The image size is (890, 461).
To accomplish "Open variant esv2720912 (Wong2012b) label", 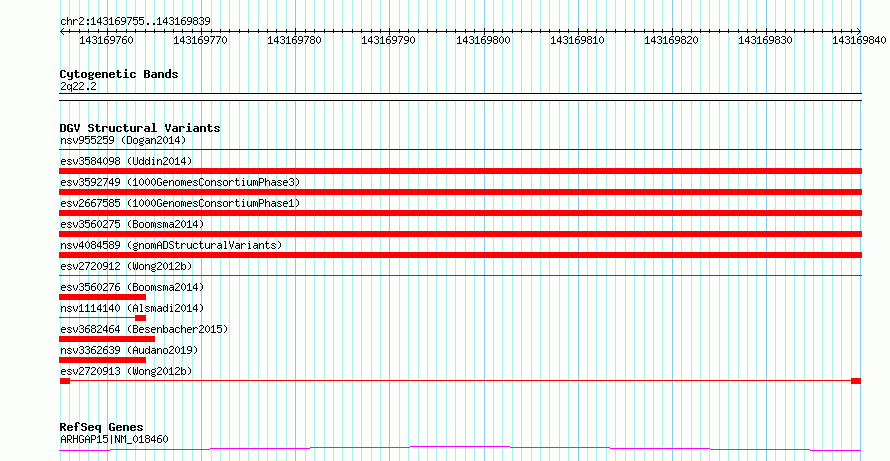I will coord(126,266).
